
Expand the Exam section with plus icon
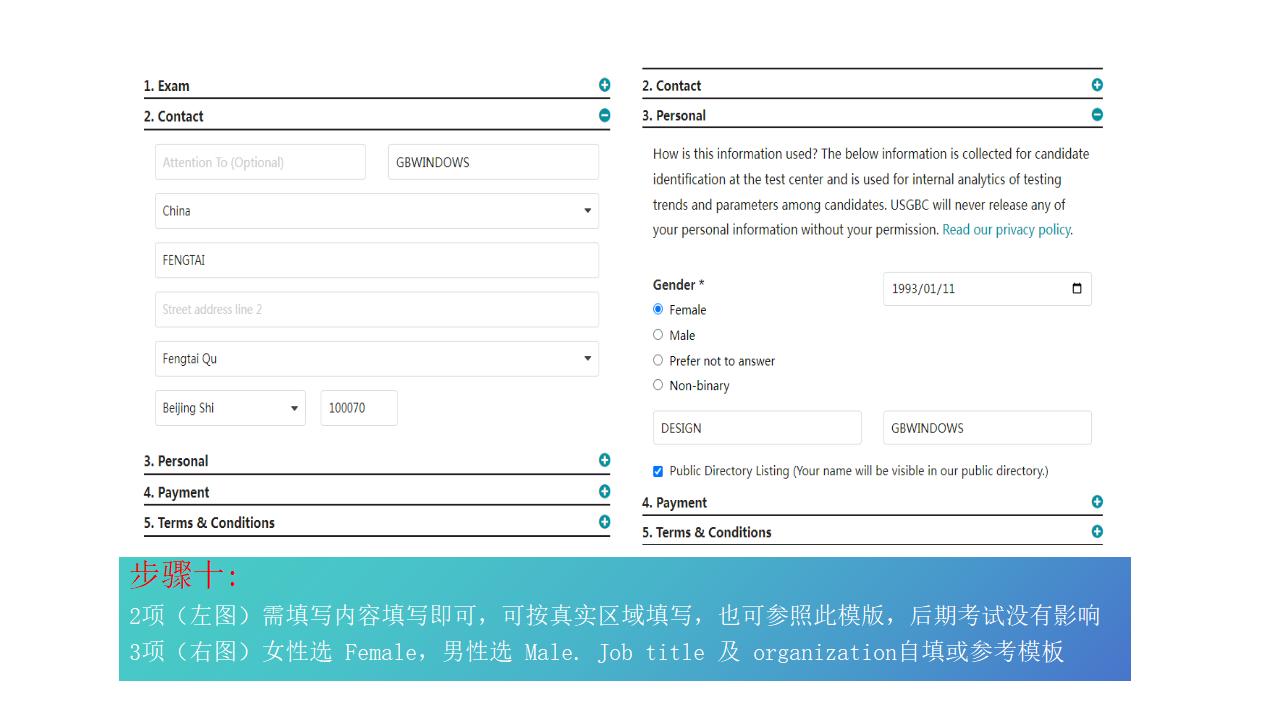pos(604,85)
